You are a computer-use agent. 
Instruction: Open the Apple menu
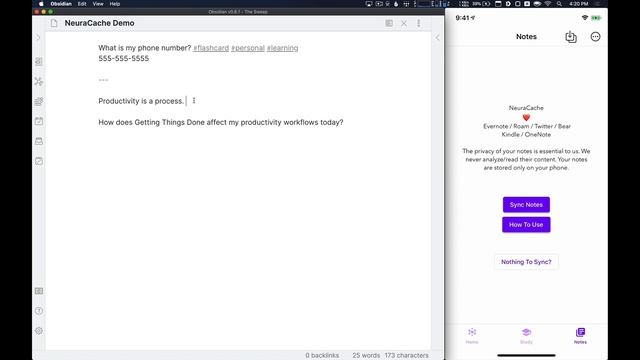41,4
